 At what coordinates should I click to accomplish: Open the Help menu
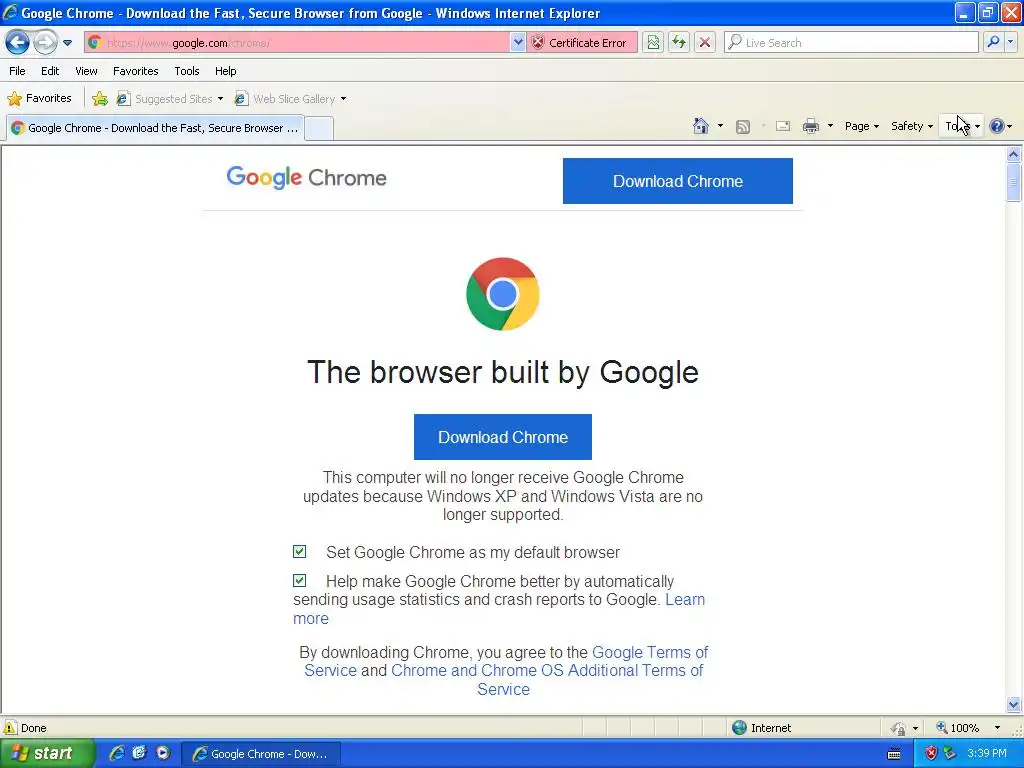[226, 71]
